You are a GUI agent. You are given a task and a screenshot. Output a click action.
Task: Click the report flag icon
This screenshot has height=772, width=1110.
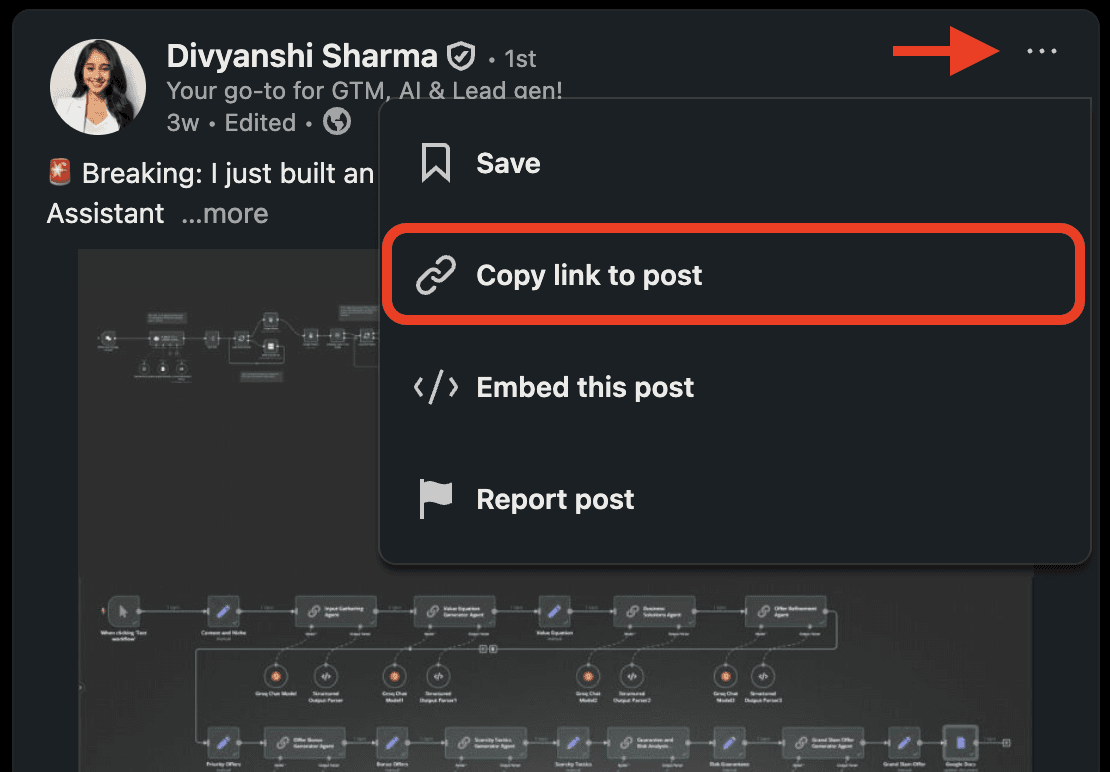pyautogui.click(x=435, y=499)
